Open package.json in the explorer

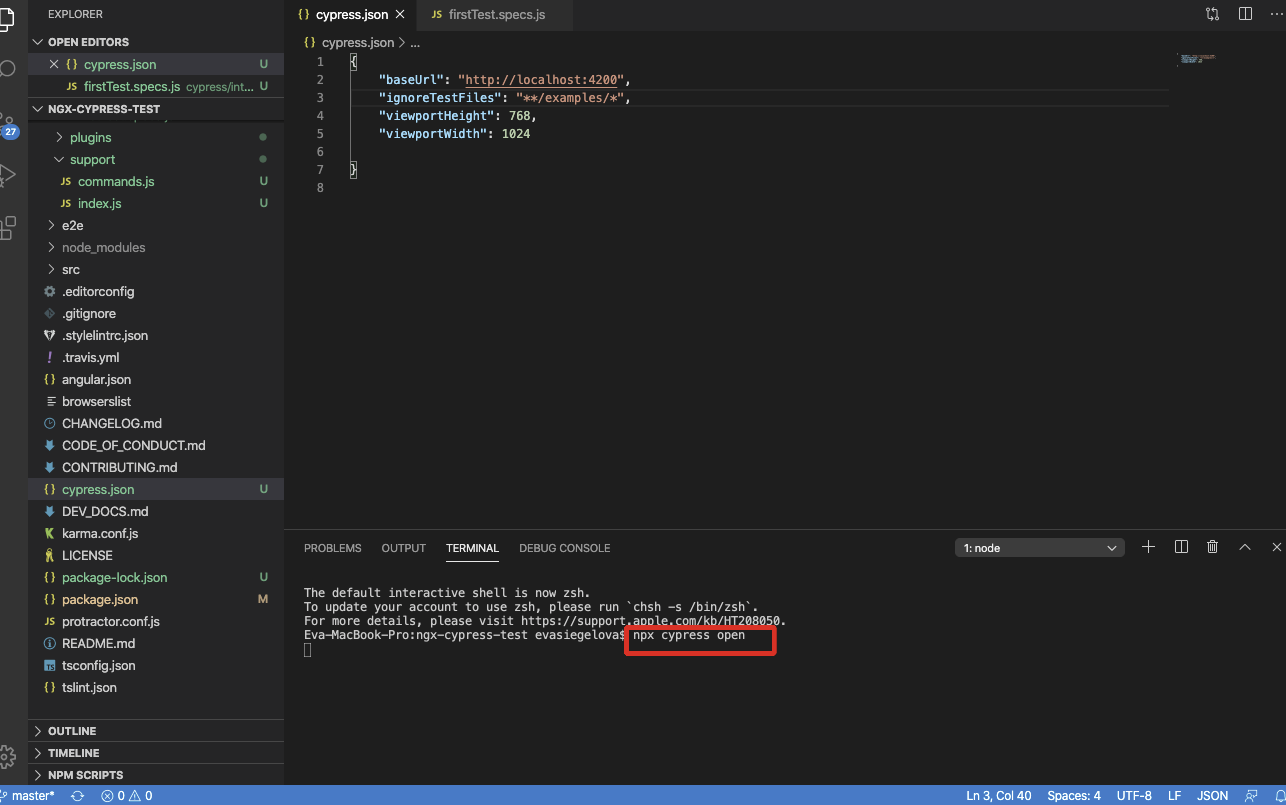100,599
